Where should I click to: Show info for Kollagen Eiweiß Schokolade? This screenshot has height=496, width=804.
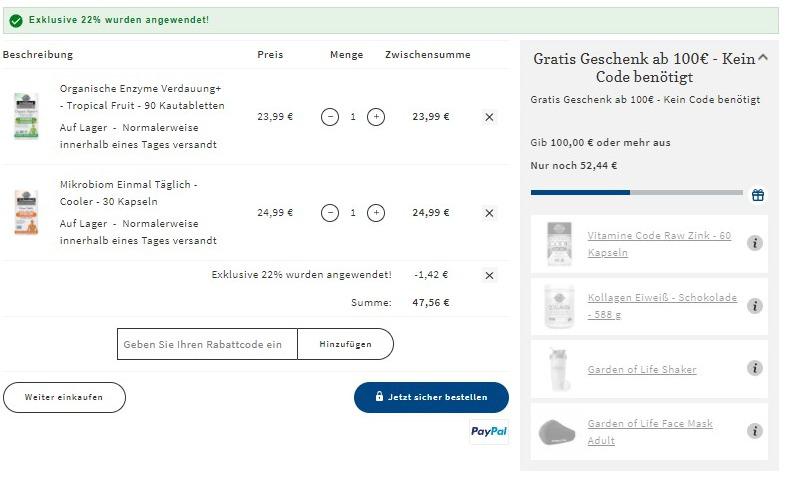pyautogui.click(x=755, y=306)
